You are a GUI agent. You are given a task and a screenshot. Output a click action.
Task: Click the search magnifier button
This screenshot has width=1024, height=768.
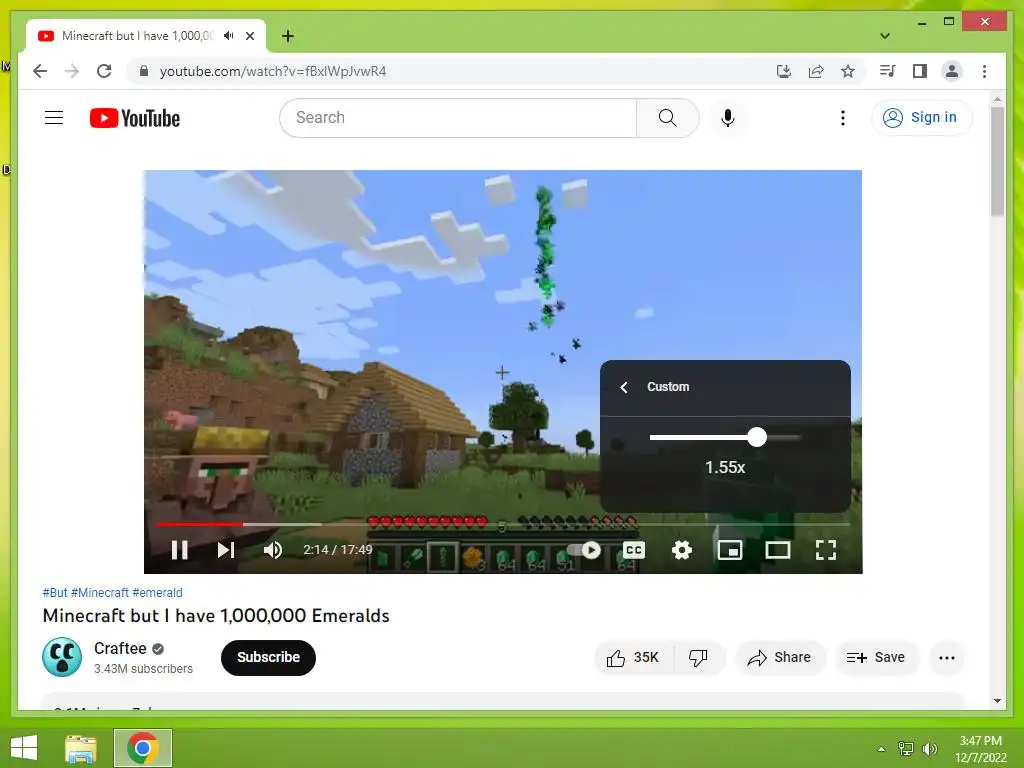coord(667,118)
